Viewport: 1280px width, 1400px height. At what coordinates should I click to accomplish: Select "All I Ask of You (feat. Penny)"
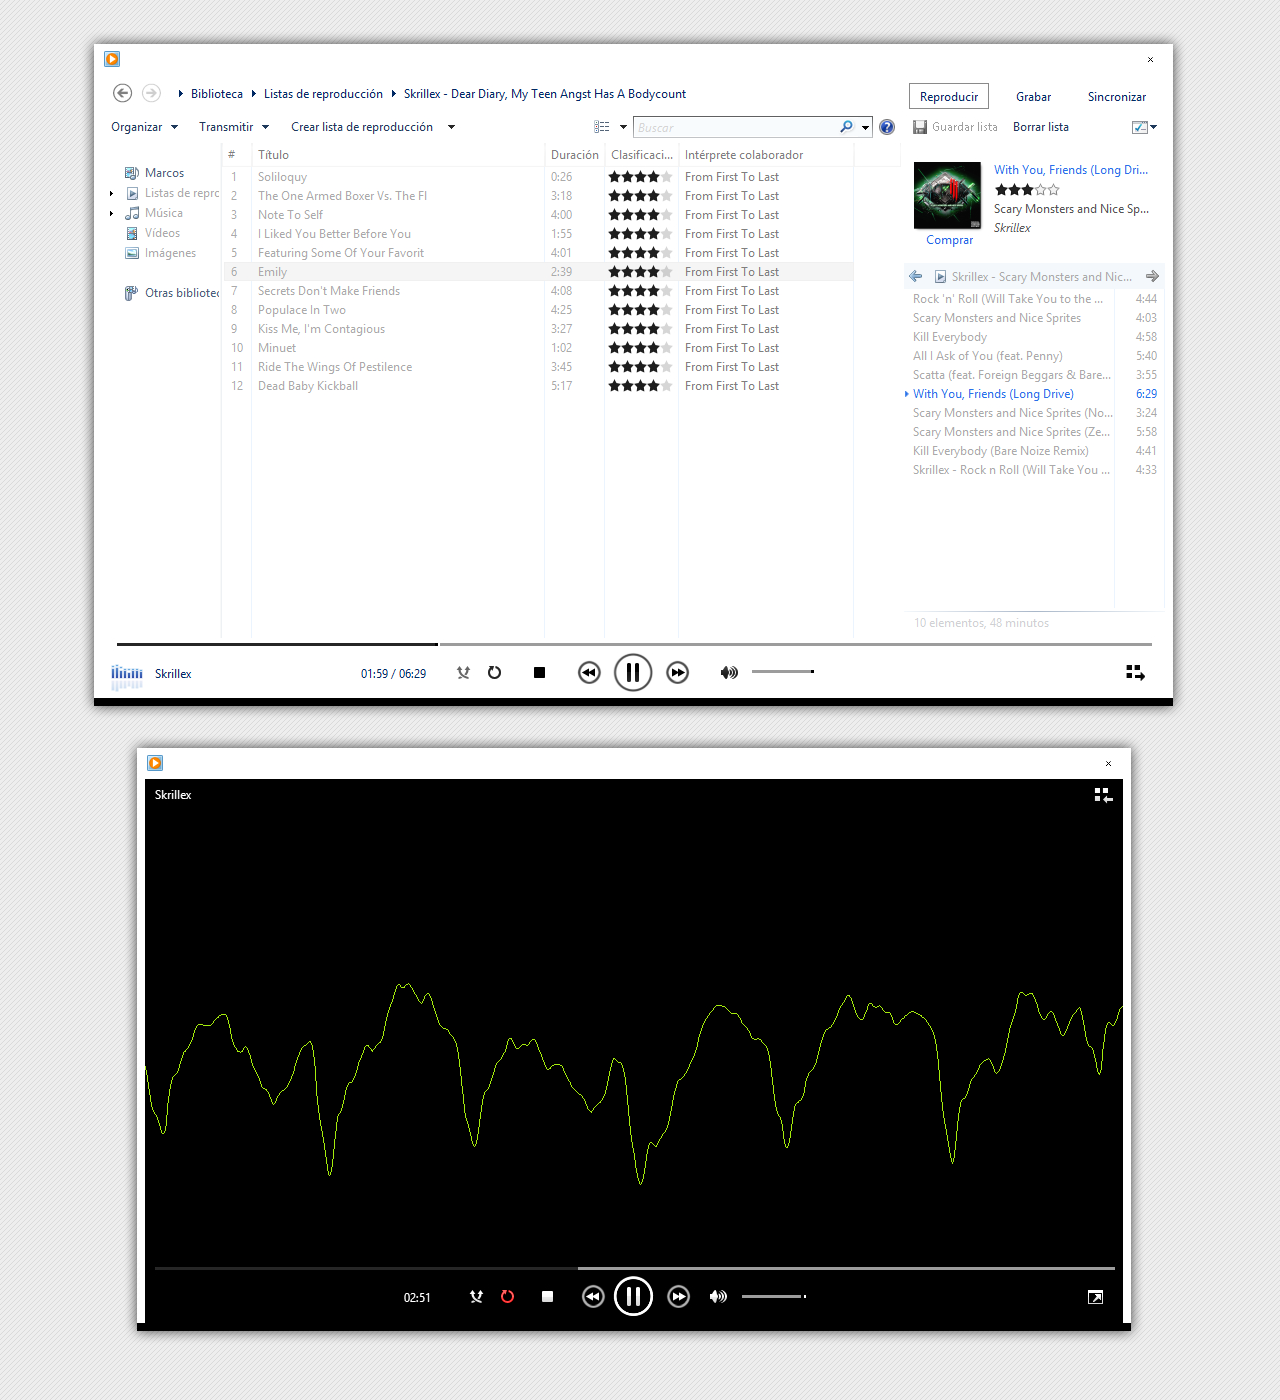[1034, 356]
